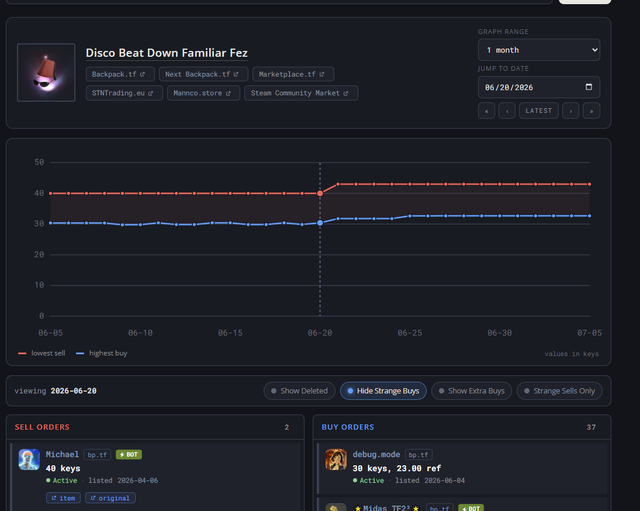The width and height of the screenshot is (640, 511).
Task: Toggle Show Deleted filter
Action: pos(300,391)
